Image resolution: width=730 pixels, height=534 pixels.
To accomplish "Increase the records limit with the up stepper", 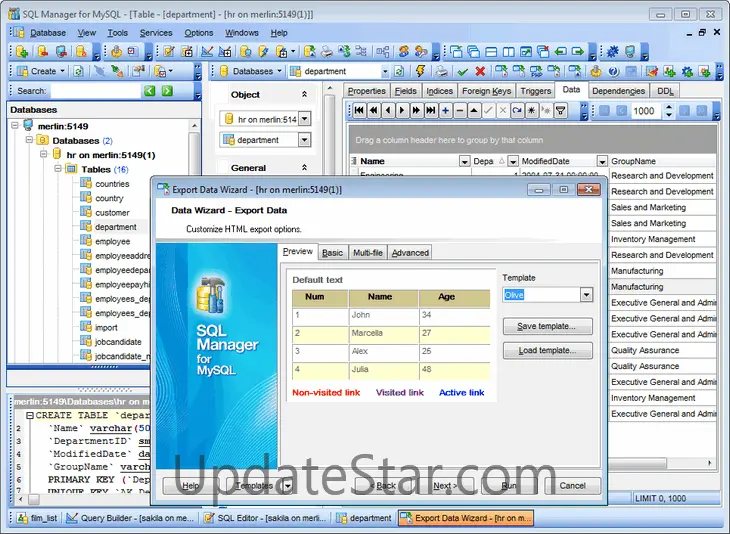I will pyautogui.click(x=669, y=107).
